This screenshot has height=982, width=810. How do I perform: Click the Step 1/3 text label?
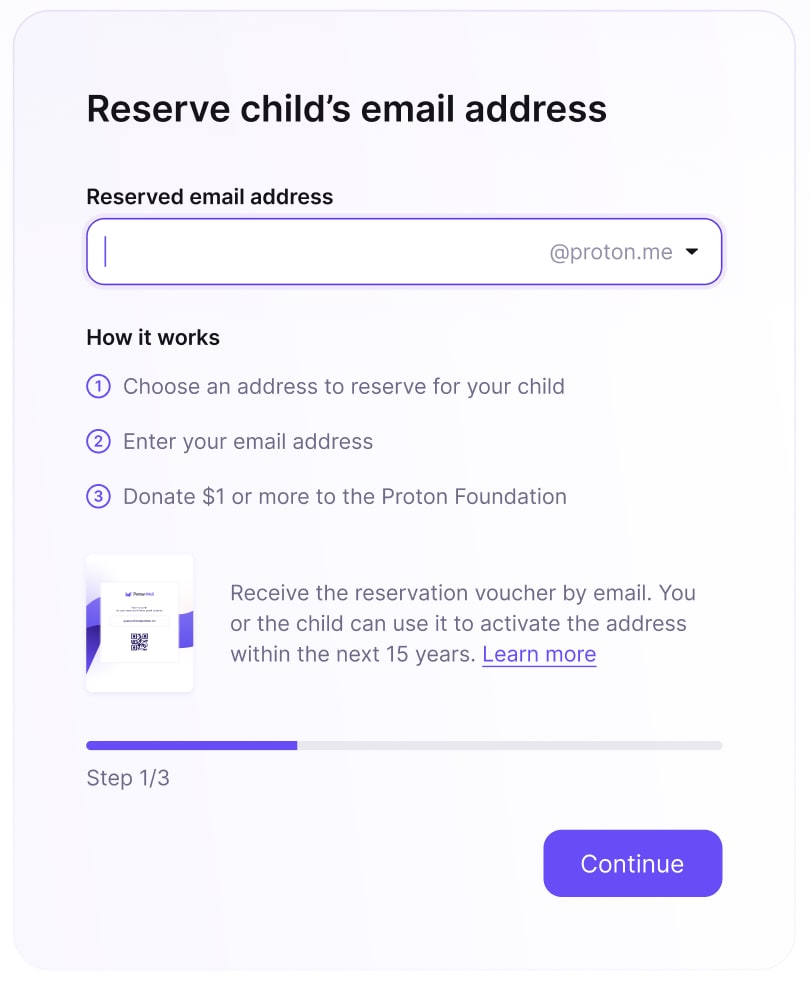pyautogui.click(x=128, y=778)
